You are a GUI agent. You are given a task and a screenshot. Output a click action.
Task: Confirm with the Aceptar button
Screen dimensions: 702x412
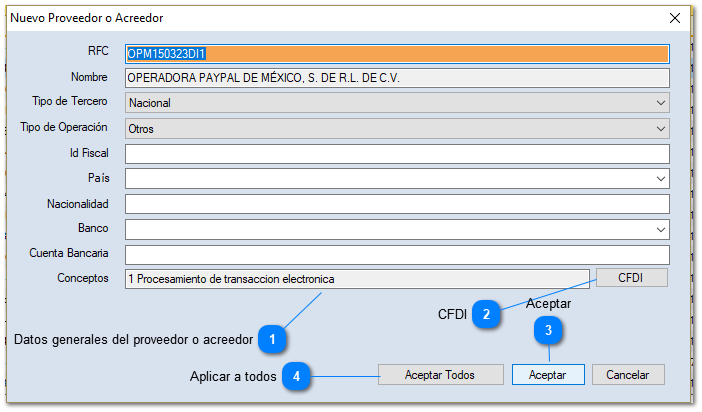pyautogui.click(x=547, y=375)
